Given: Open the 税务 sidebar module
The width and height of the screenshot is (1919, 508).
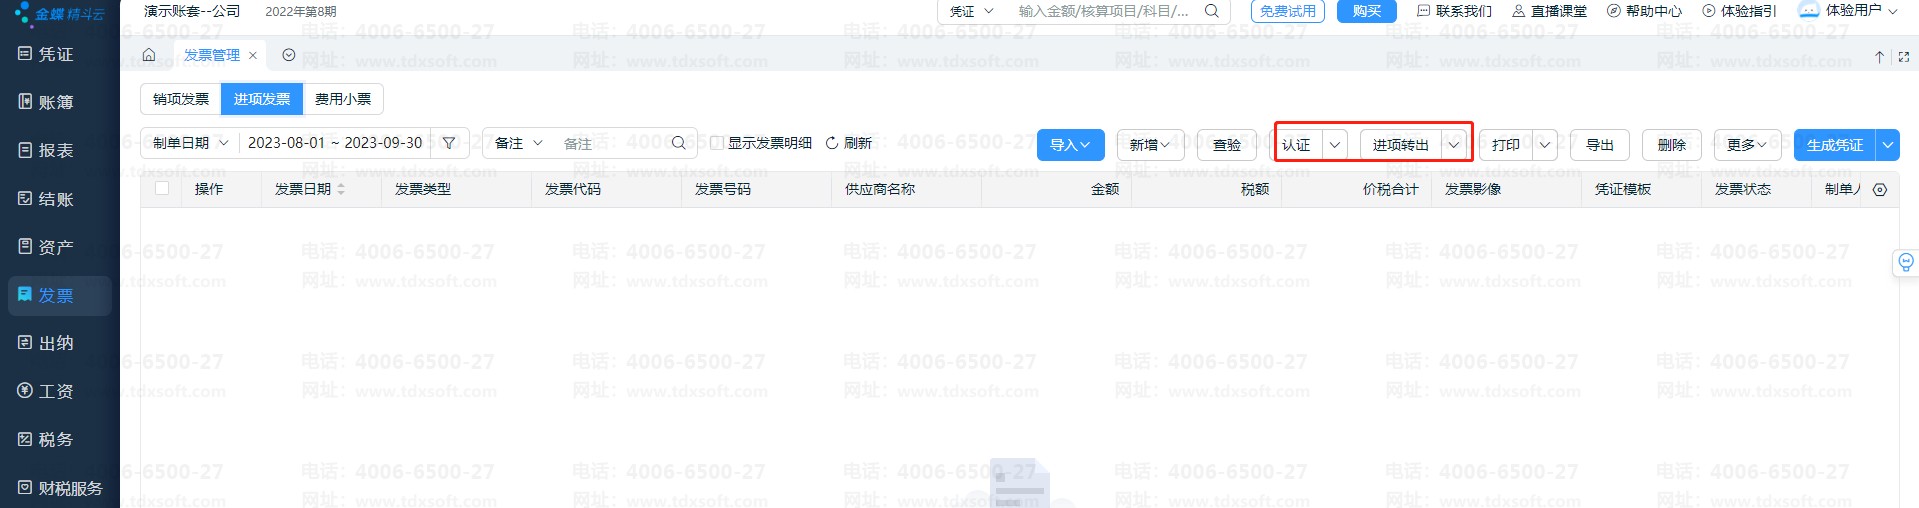Looking at the screenshot, I should (x=46, y=439).
